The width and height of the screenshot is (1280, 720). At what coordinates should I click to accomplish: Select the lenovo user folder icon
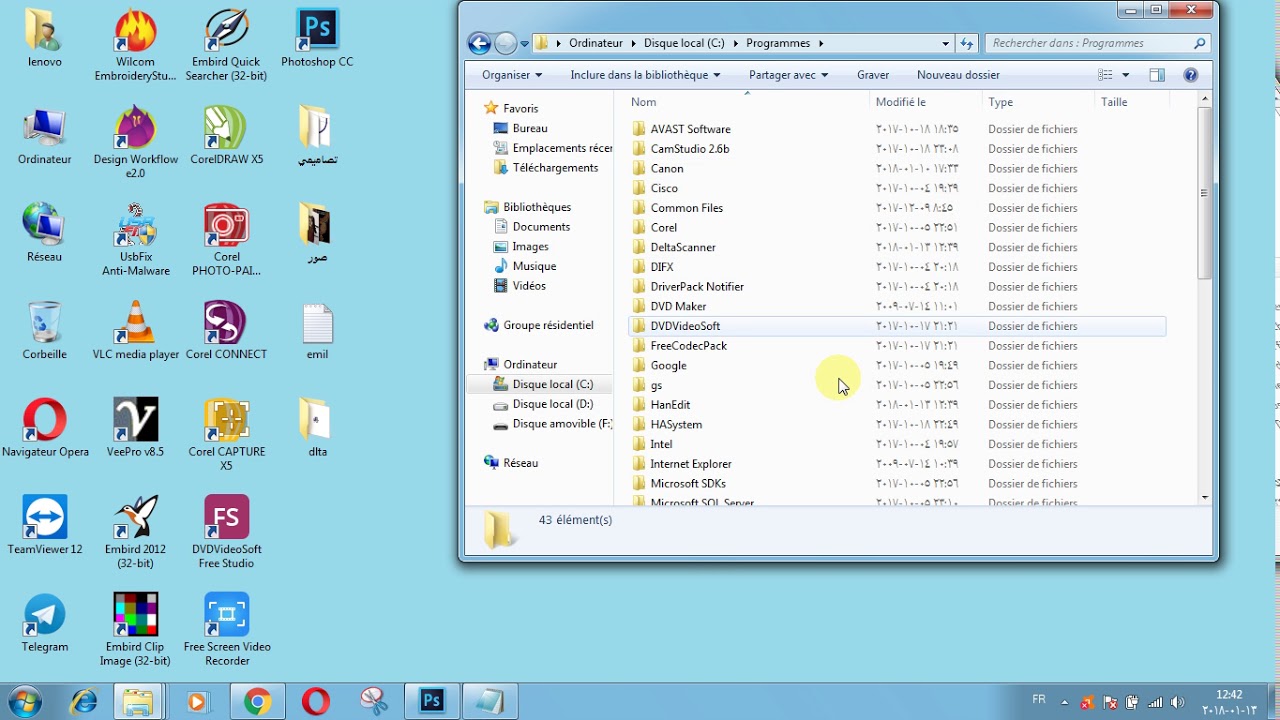(x=45, y=38)
